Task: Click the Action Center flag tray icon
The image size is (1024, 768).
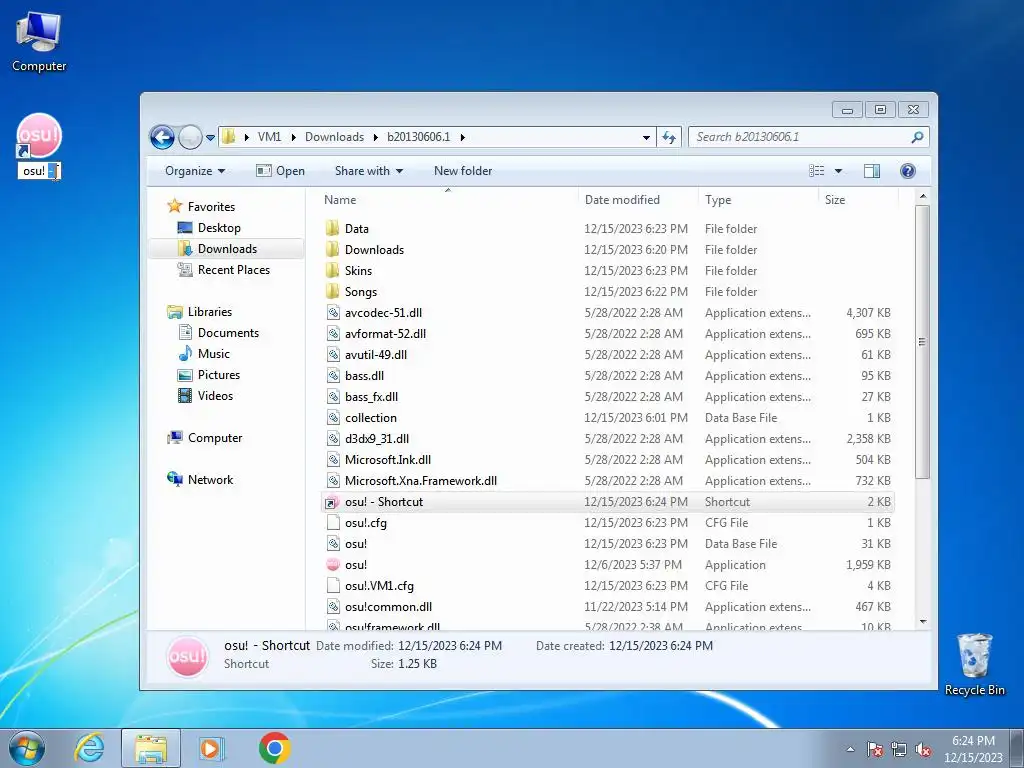Action: pyautogui.click(x=874, y=750)
